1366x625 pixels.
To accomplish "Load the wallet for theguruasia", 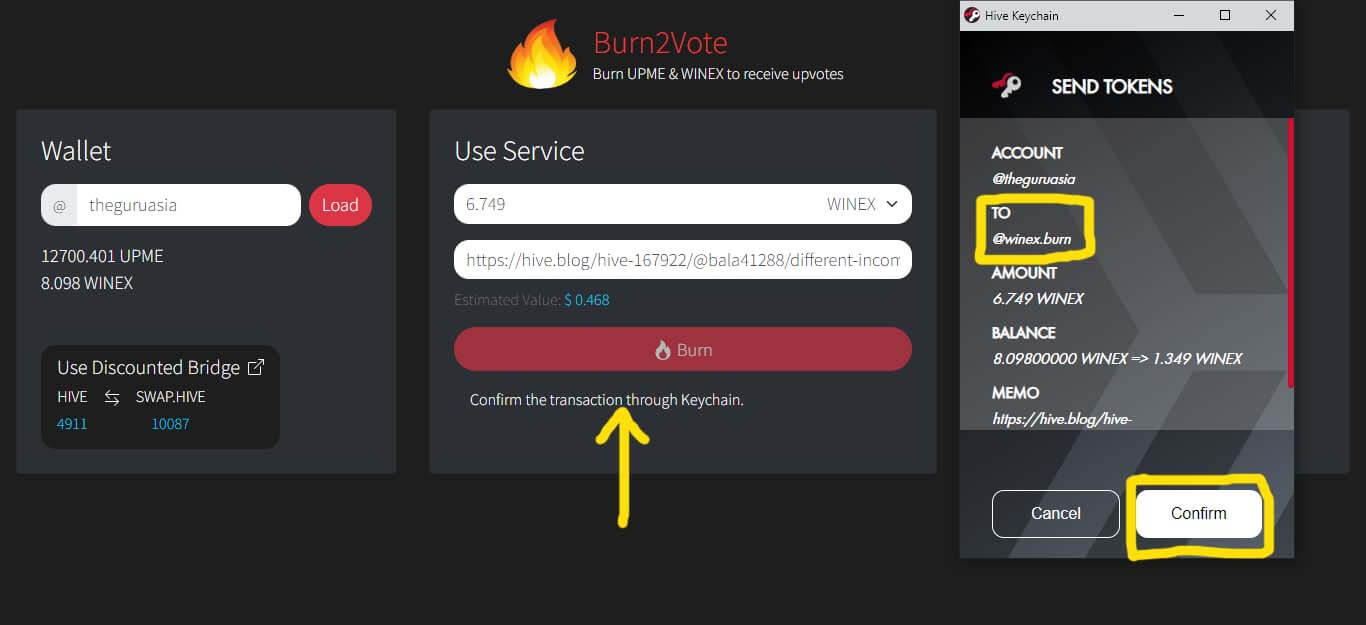I will (x=340, y=205).
